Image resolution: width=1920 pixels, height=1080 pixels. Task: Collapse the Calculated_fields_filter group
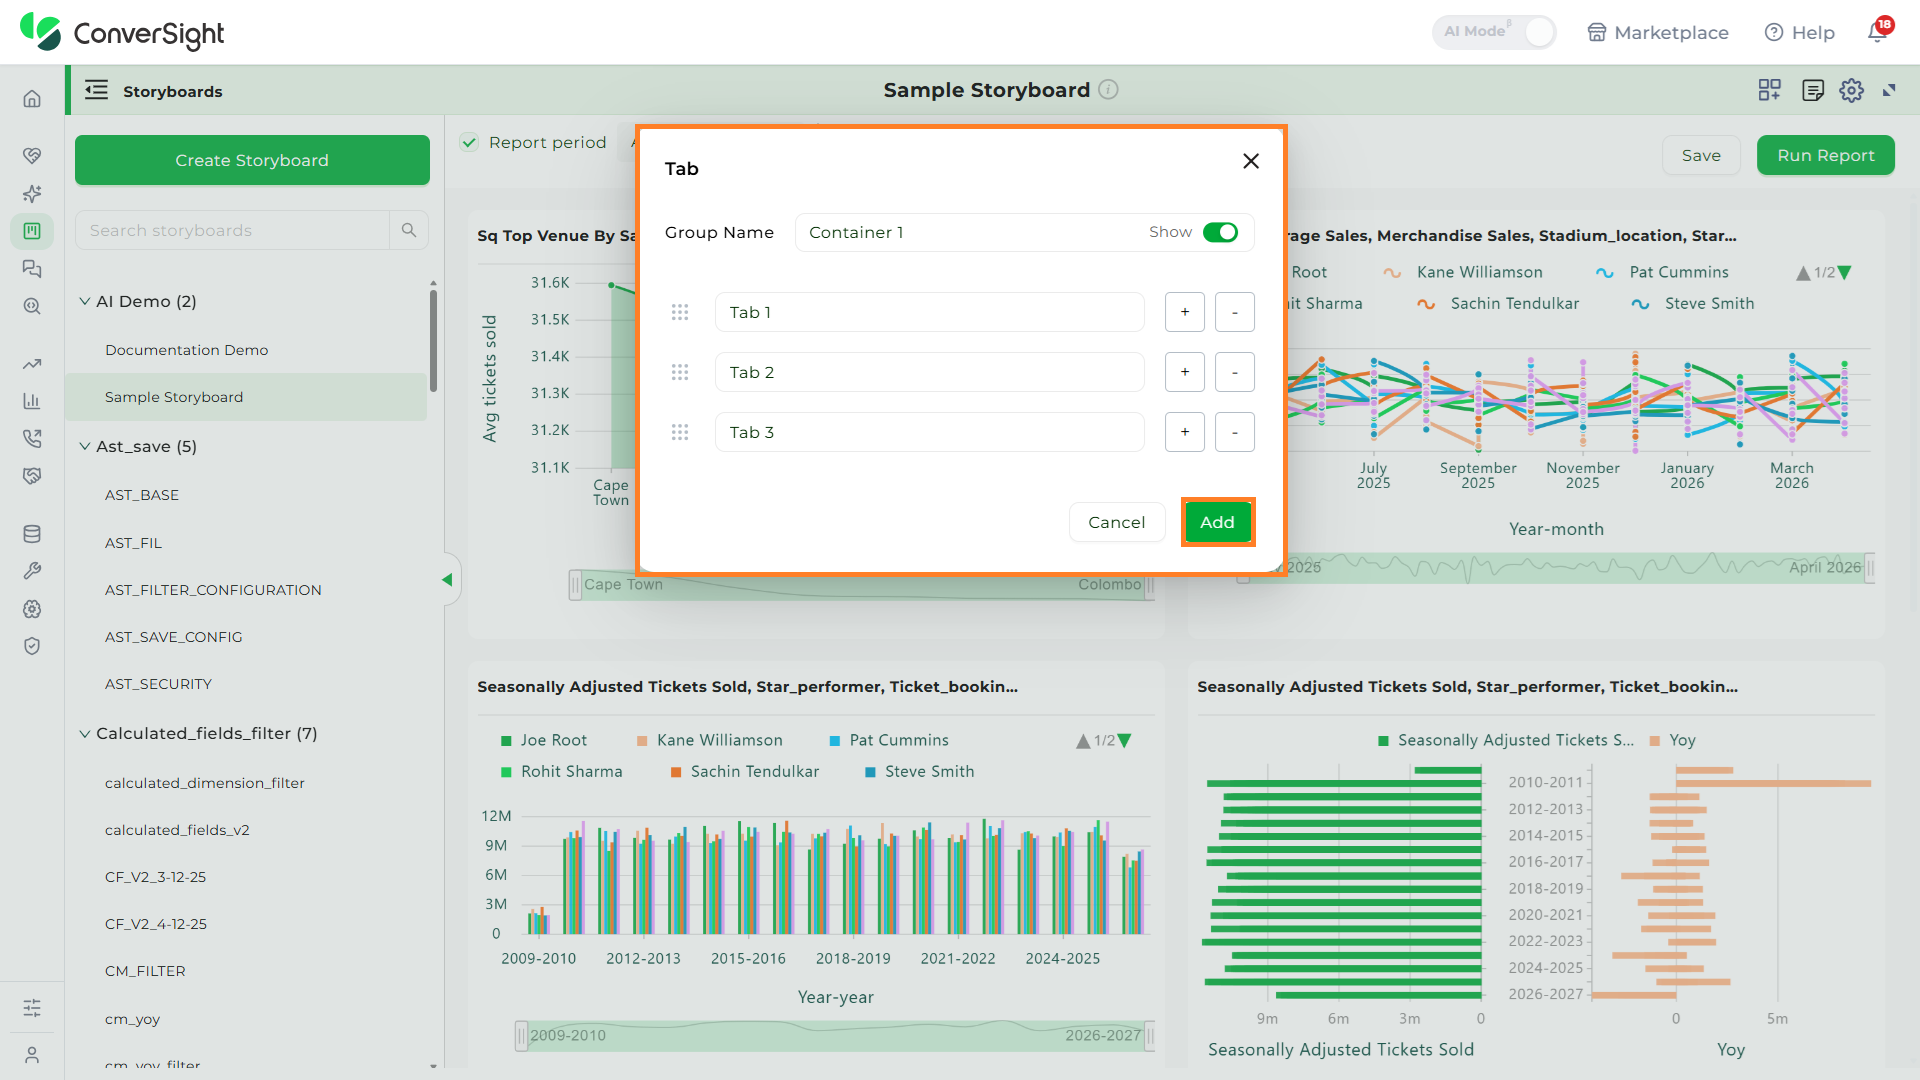[x=85, y=733]
